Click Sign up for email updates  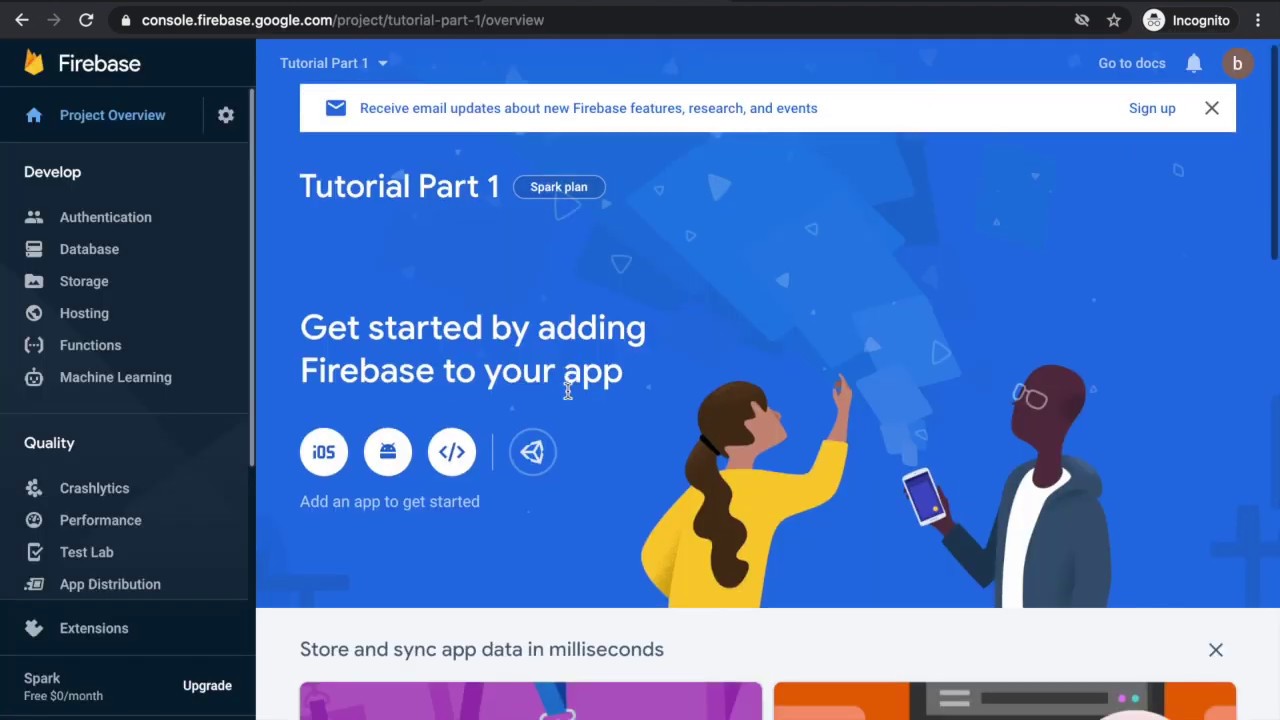coord(1152,108)
